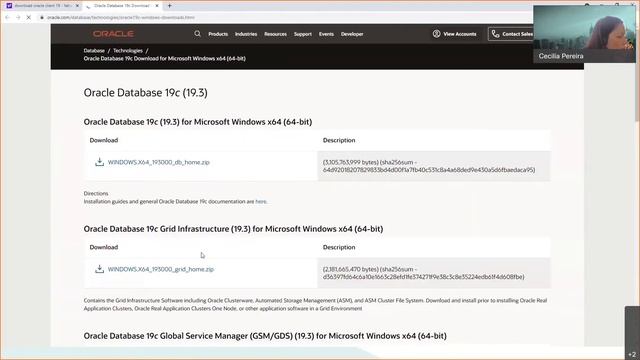Click Cecilia Pereira's video thumbnail
This screenshot has height=360, width=640.
[x=584, y=34]
